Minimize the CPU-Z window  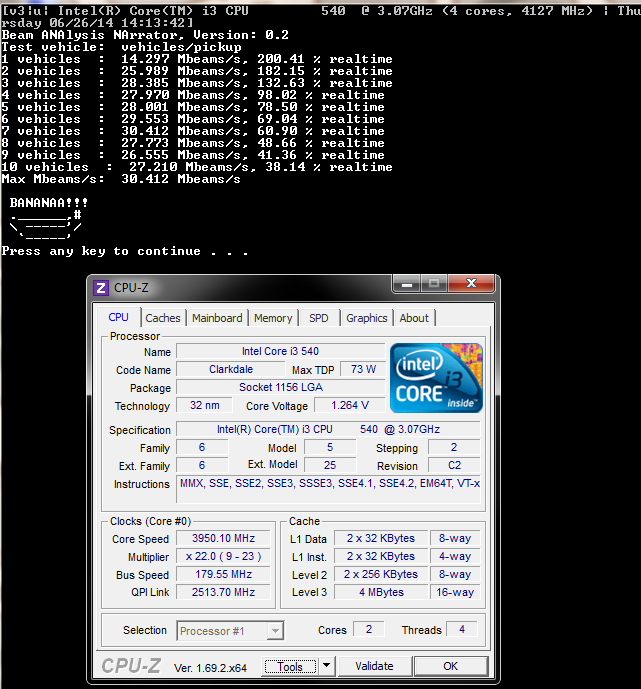pyautogui.click(x=407, y=284)
